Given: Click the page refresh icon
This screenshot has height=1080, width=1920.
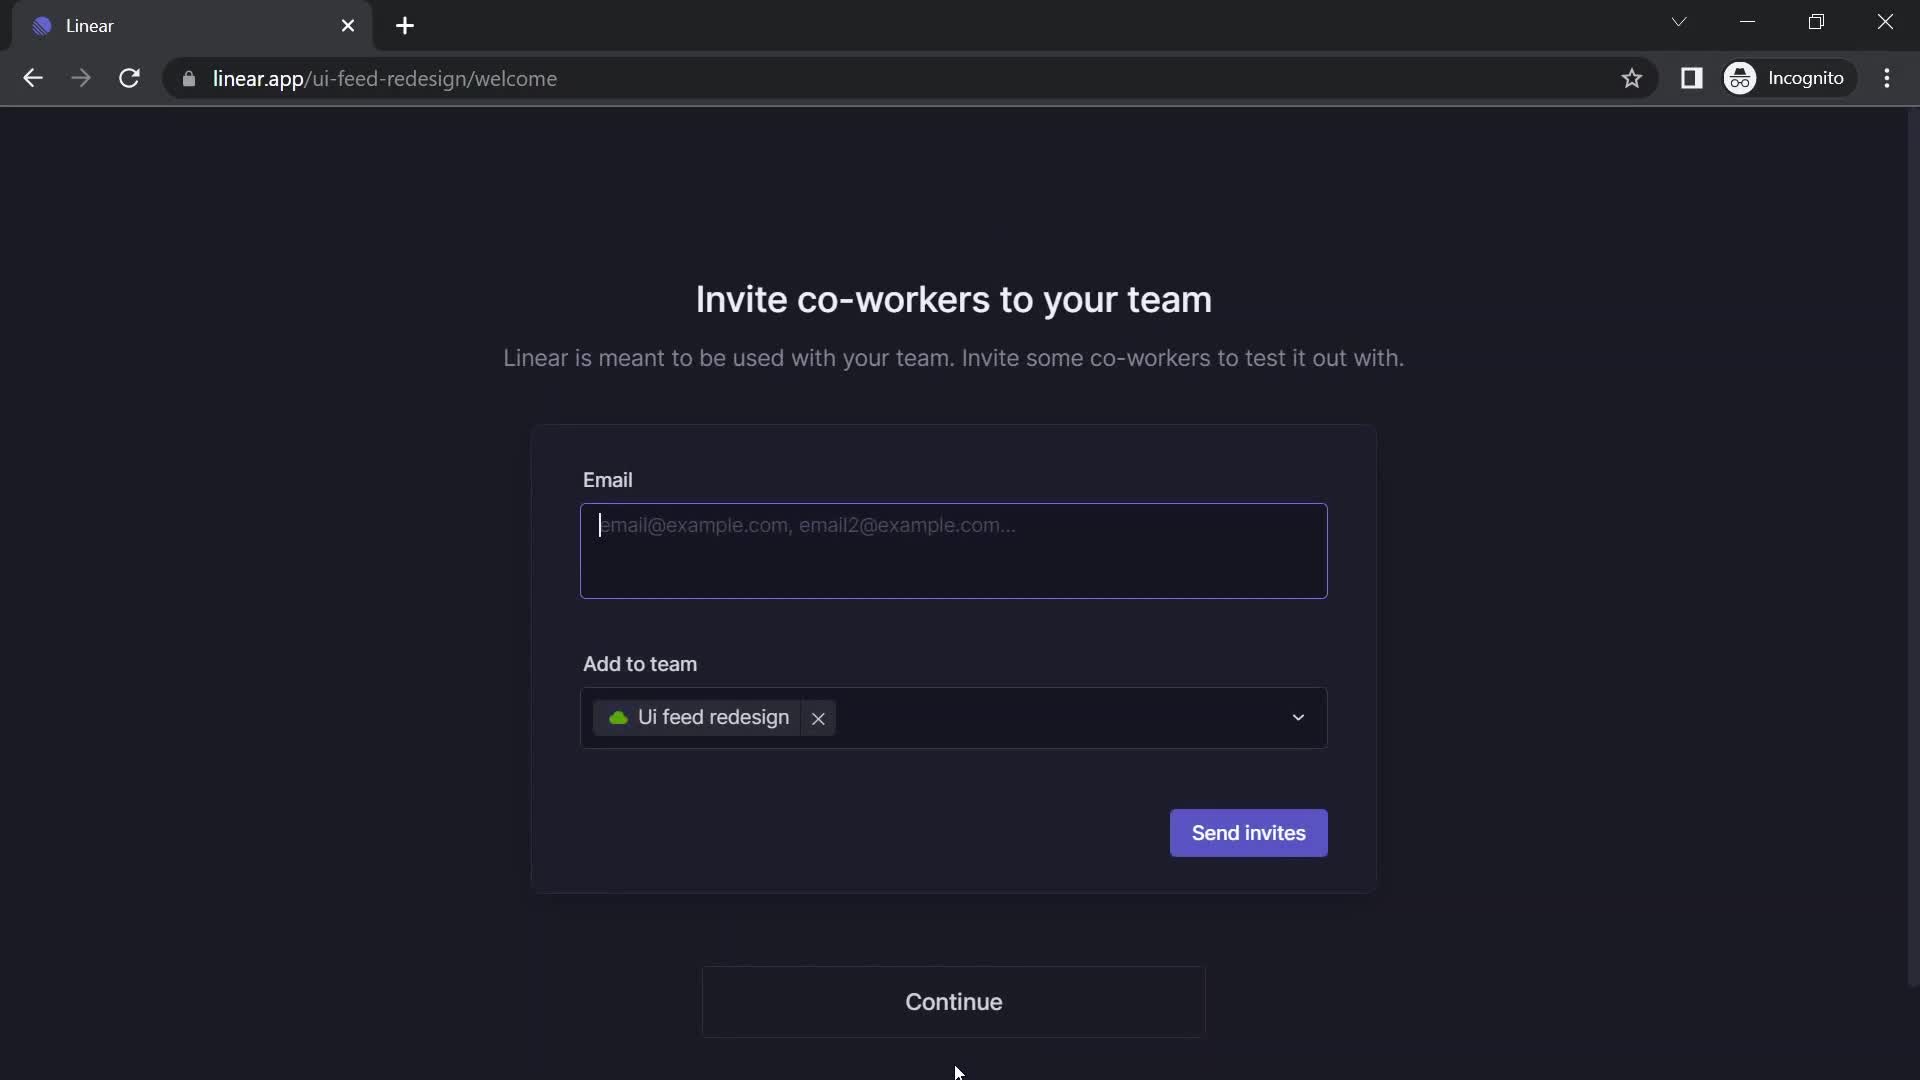Looking at the screenshot, I should (x=129, y=79).
